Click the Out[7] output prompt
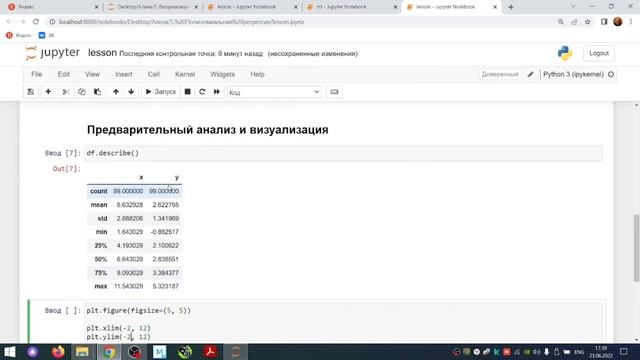The width and height of the screenshot is (640, 360). [67, 169]
